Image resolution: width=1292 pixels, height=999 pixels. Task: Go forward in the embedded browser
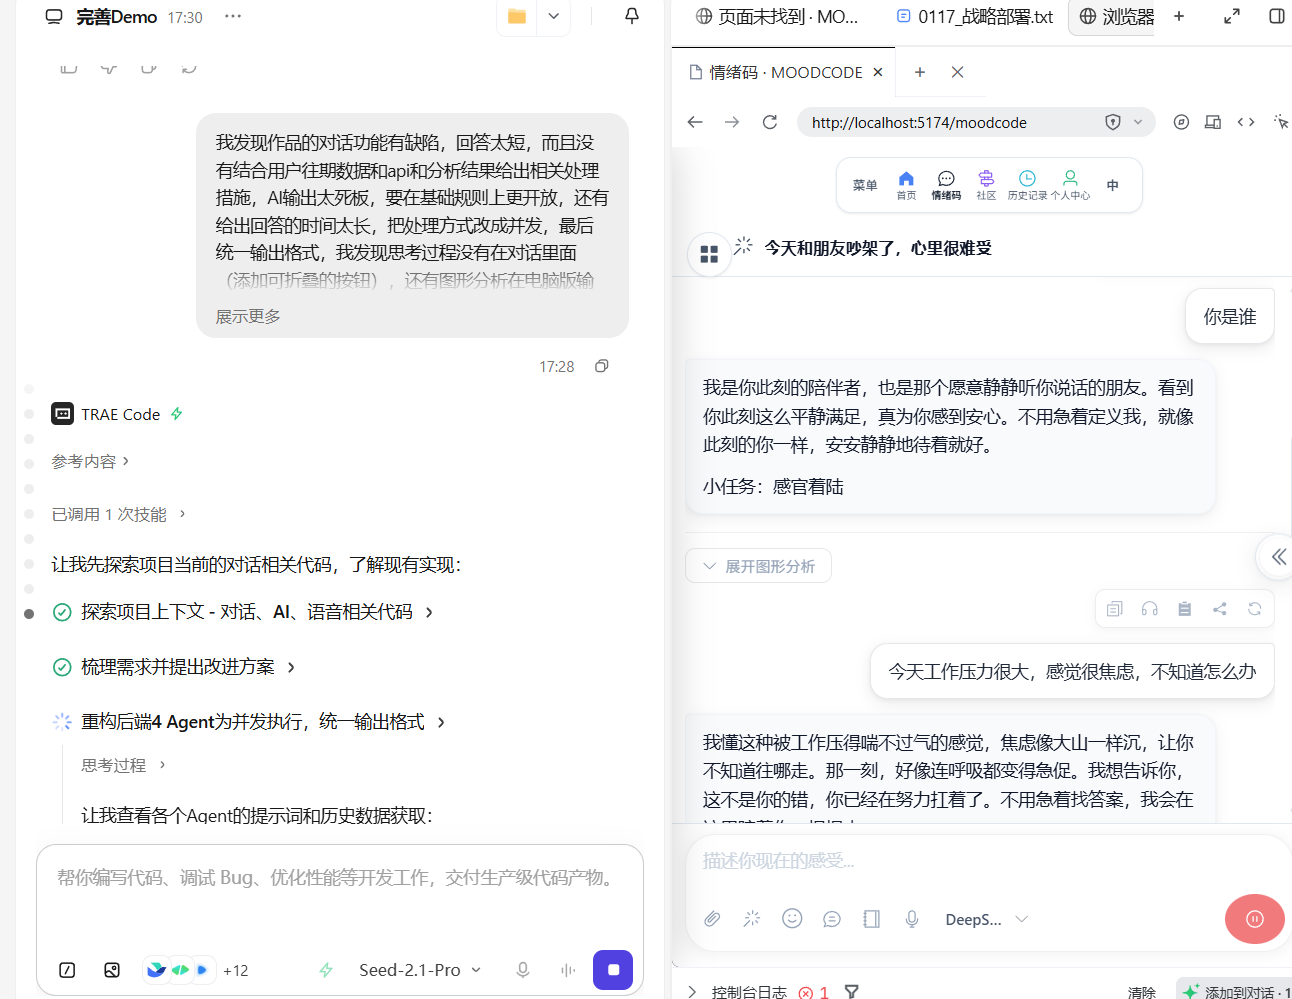[732, 122]
